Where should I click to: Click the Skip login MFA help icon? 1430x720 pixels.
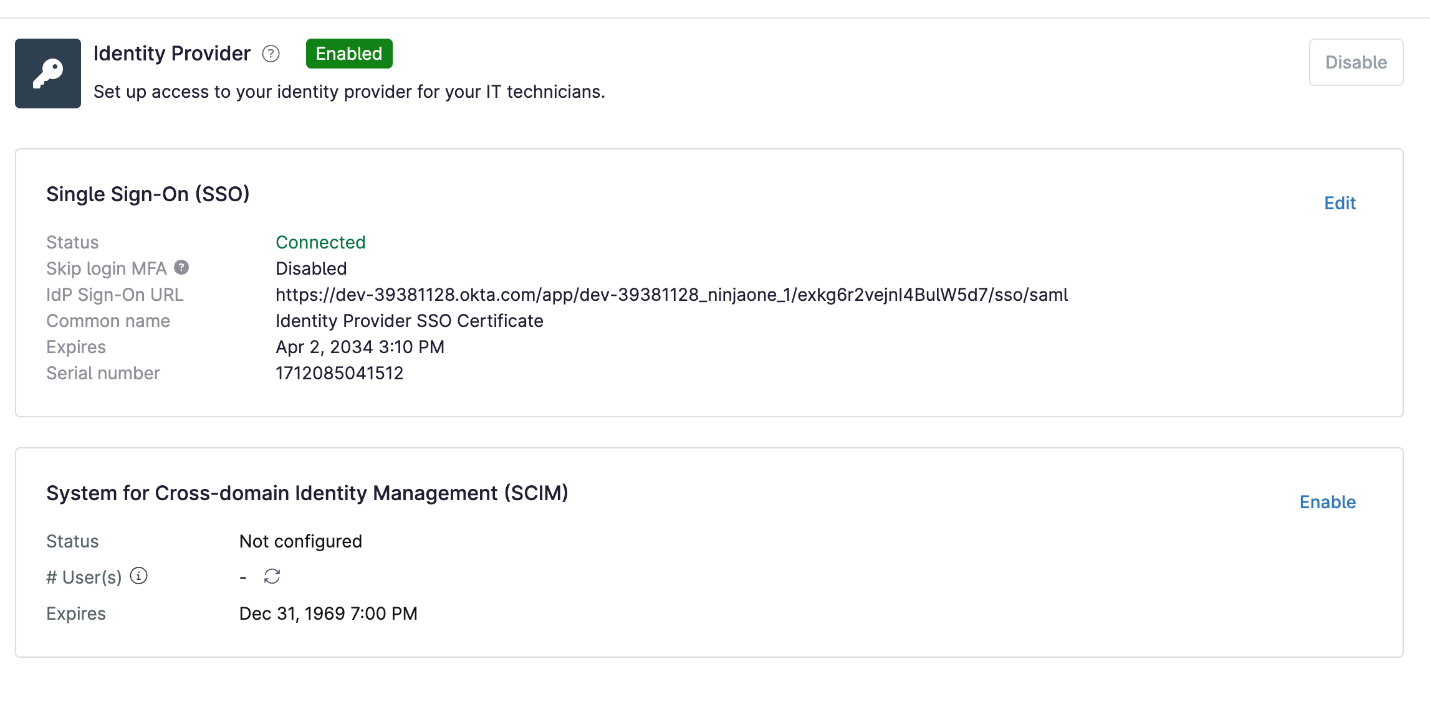[x=181, y=268]
